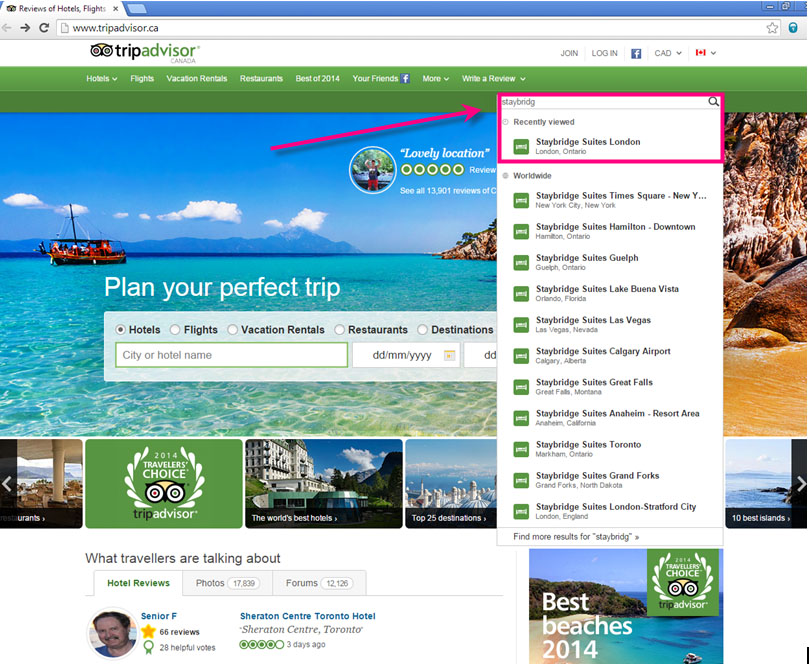
Task: Click See all 13,901 reviews link
Action: click(x=448, y=190)
